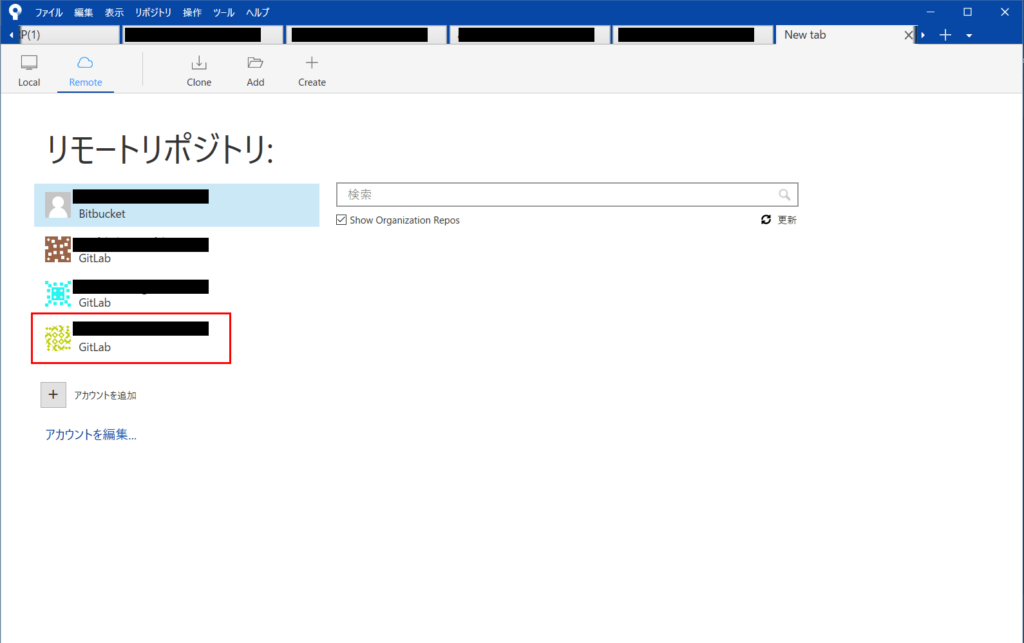The image size is (1024, 643).
Task: Click the 検索 search field
Action: point(567,195)
